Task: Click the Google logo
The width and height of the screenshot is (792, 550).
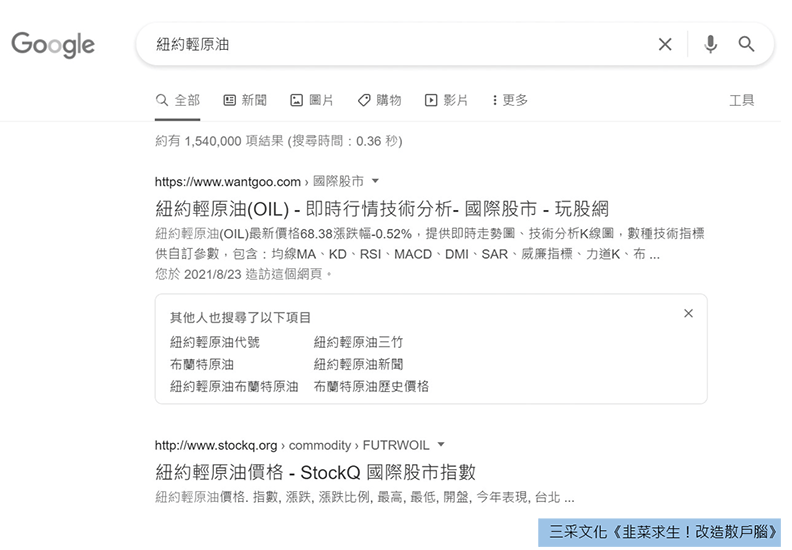Action: pos(53,44)
